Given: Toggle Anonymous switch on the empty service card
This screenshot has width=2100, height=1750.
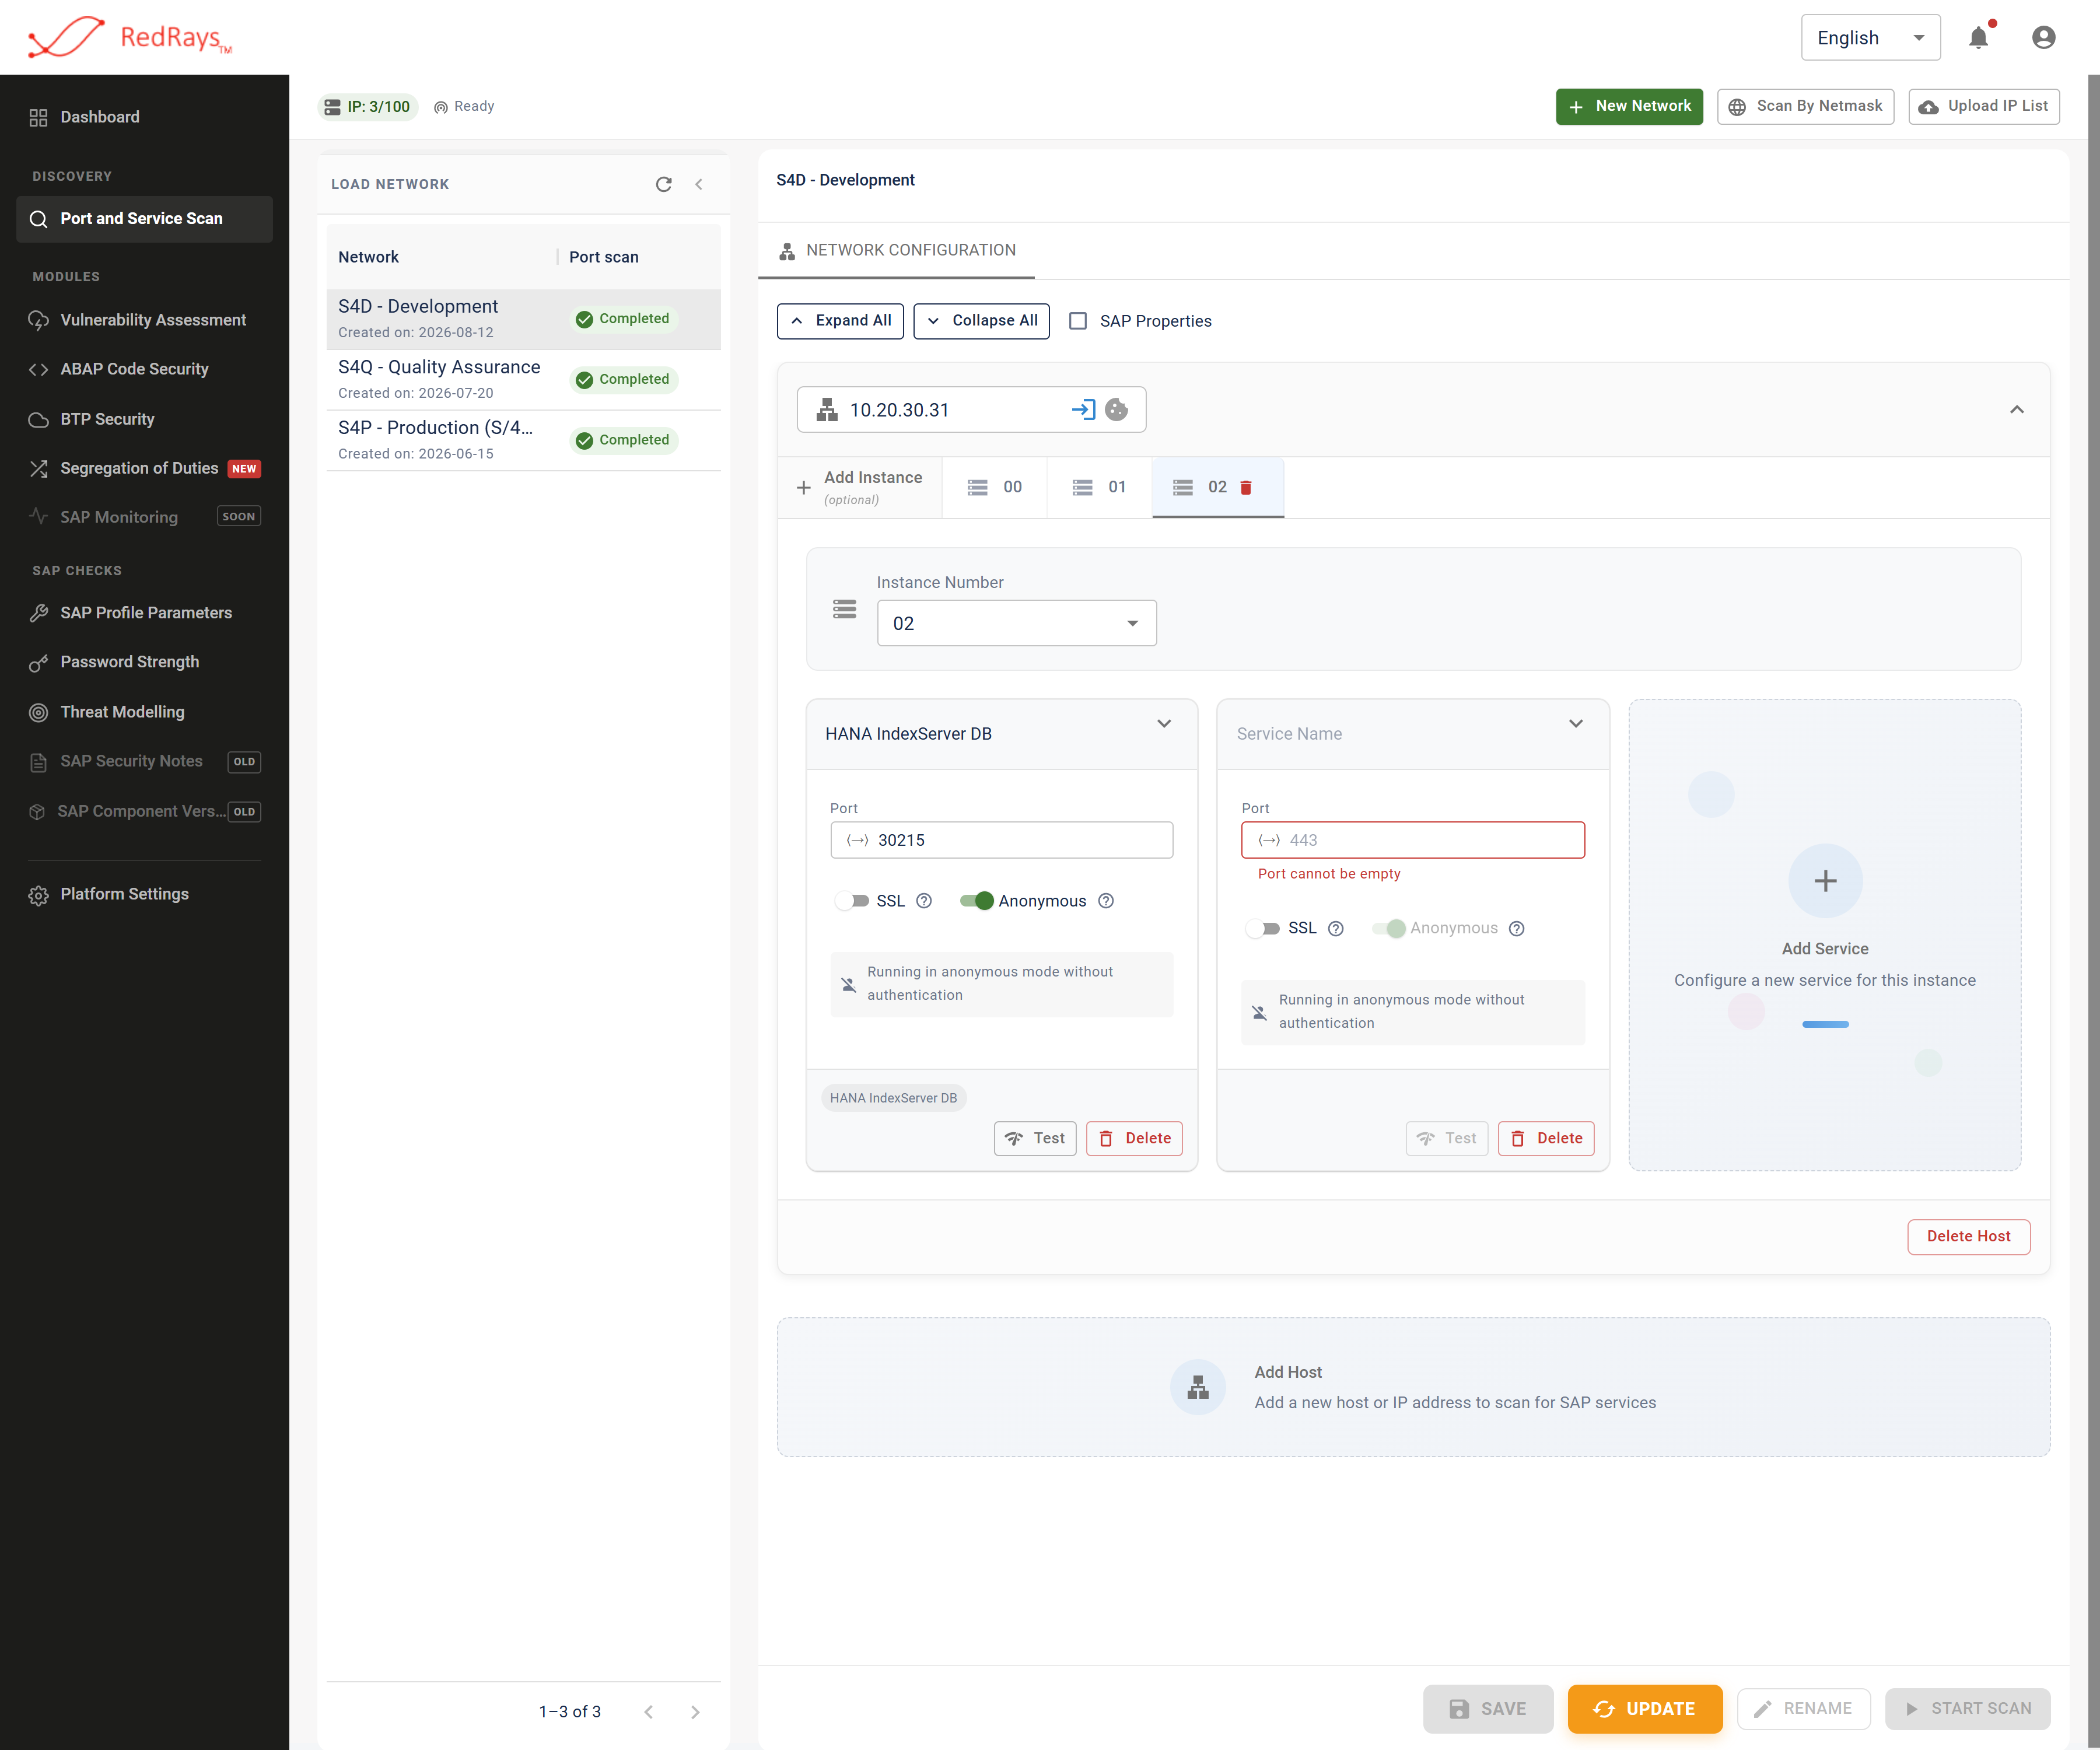Looking at the screenshot, I should click(x=1389, y=928).
